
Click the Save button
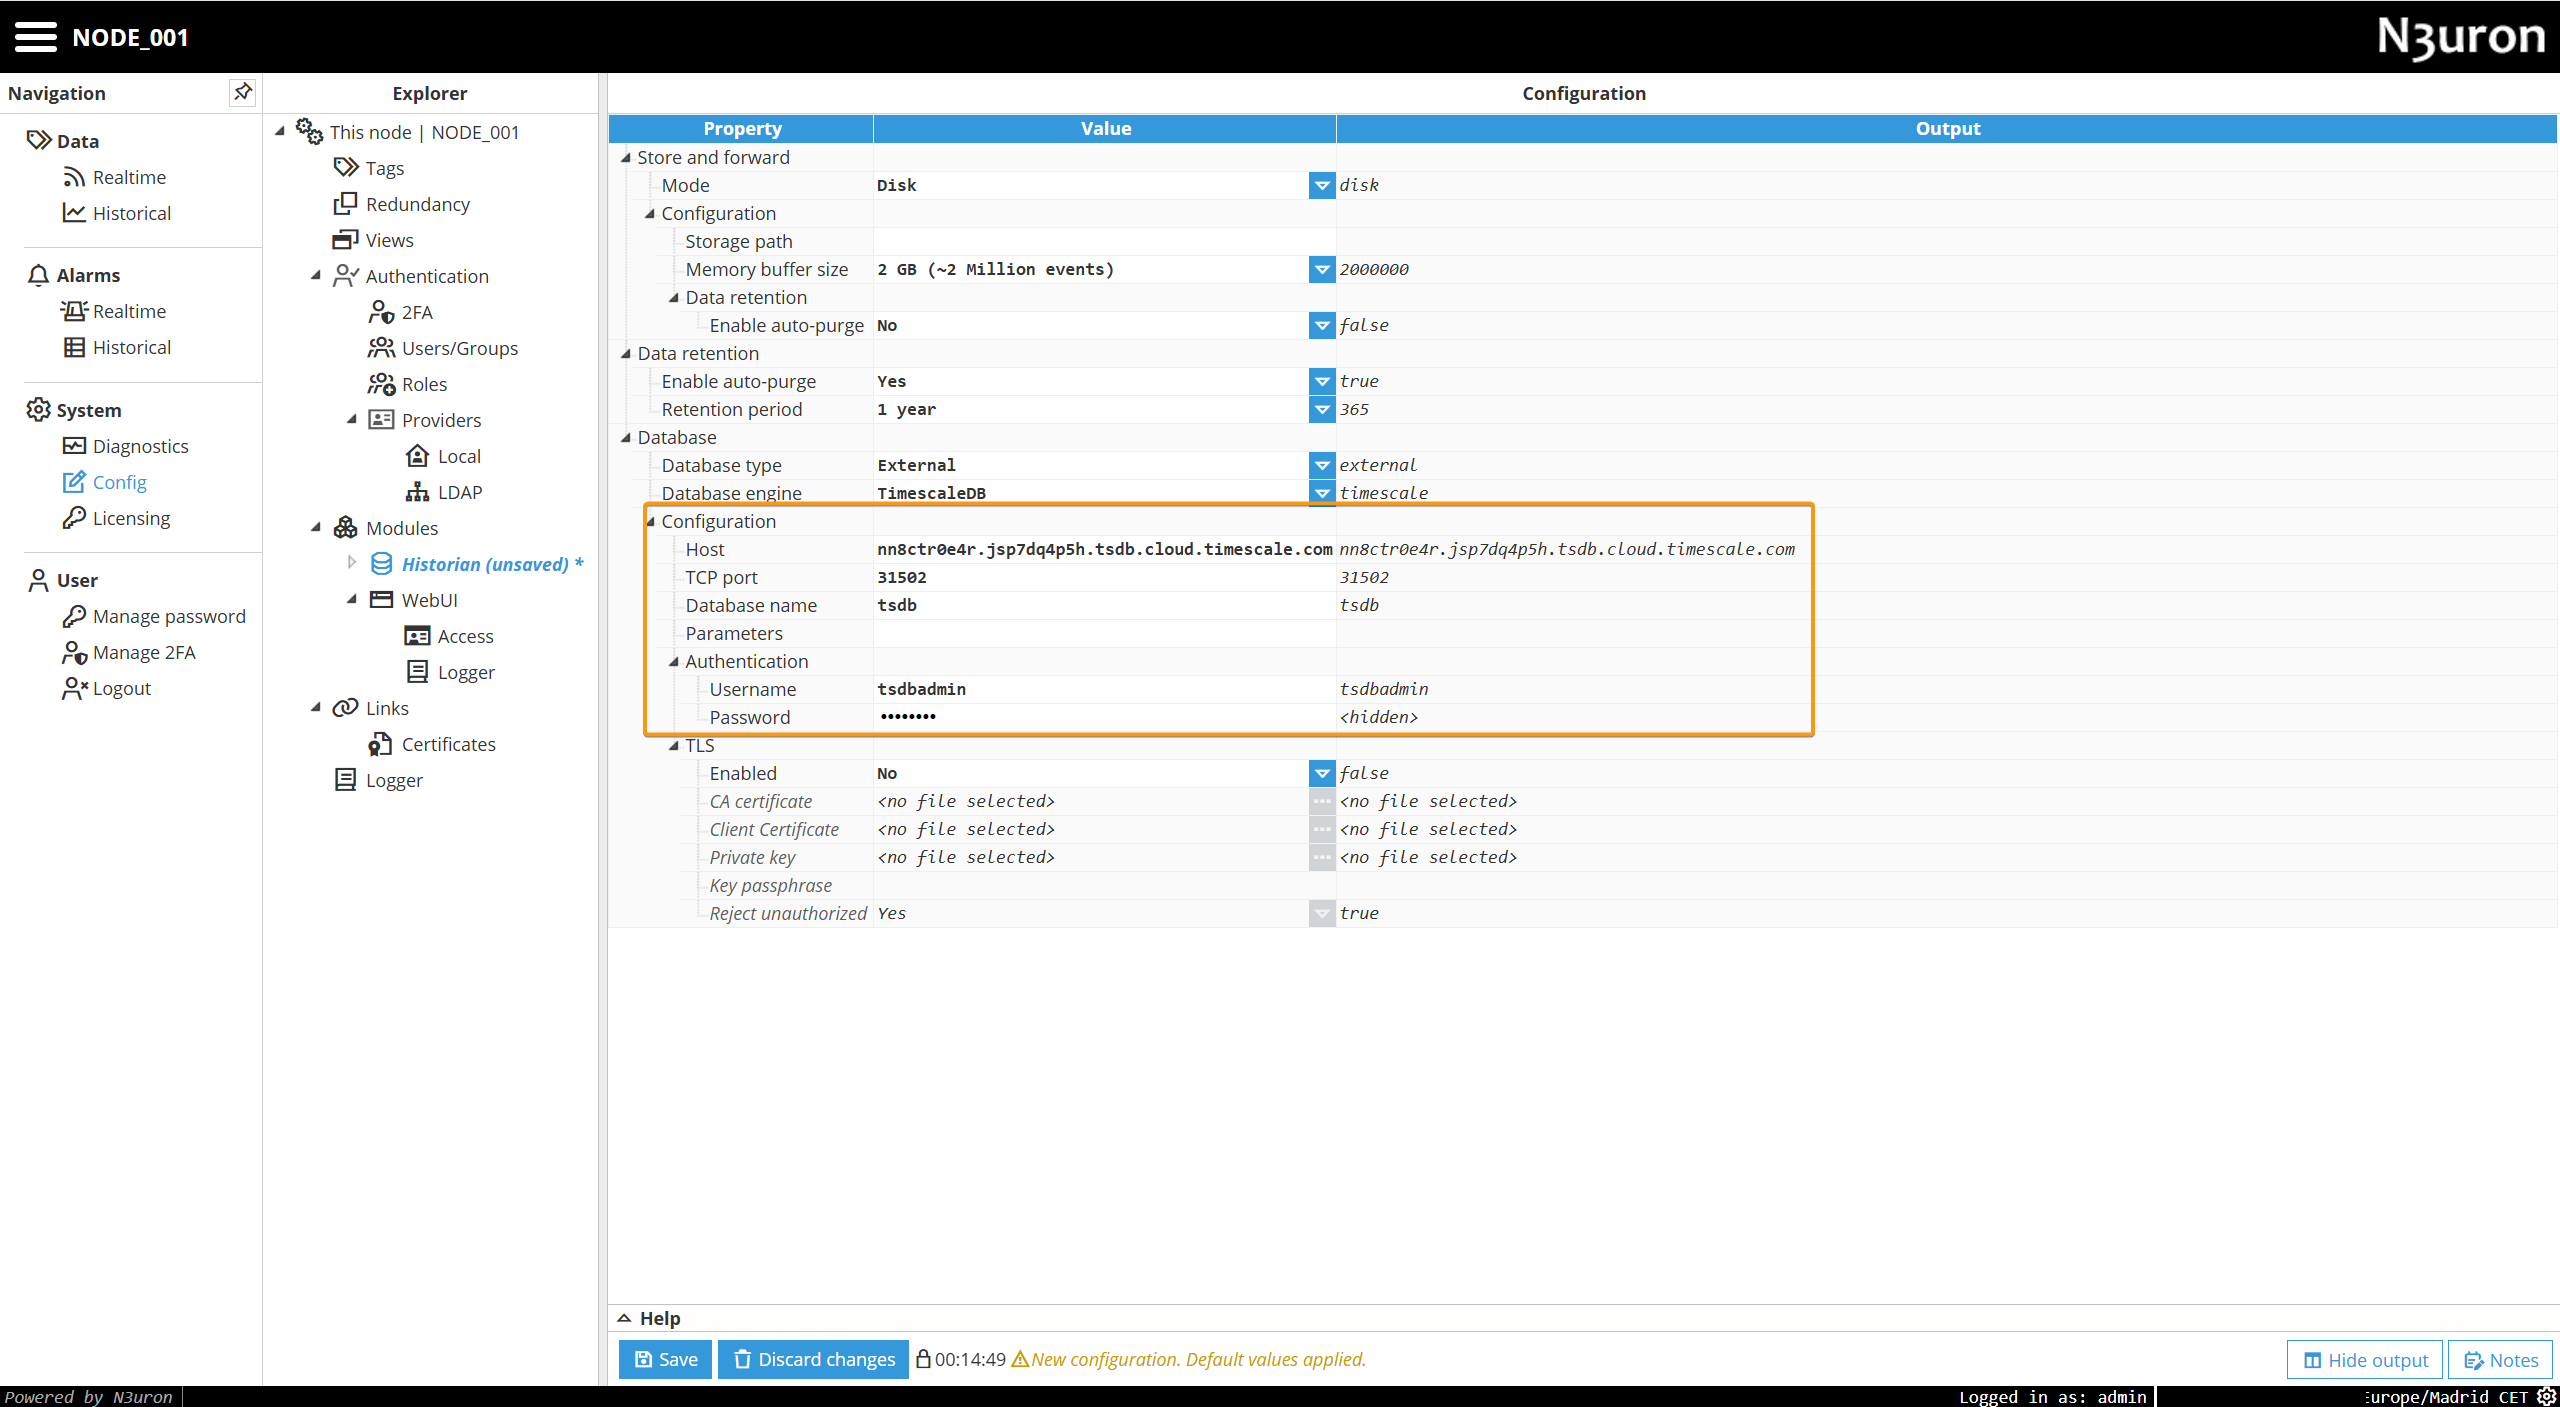(x=666, y=1359)
